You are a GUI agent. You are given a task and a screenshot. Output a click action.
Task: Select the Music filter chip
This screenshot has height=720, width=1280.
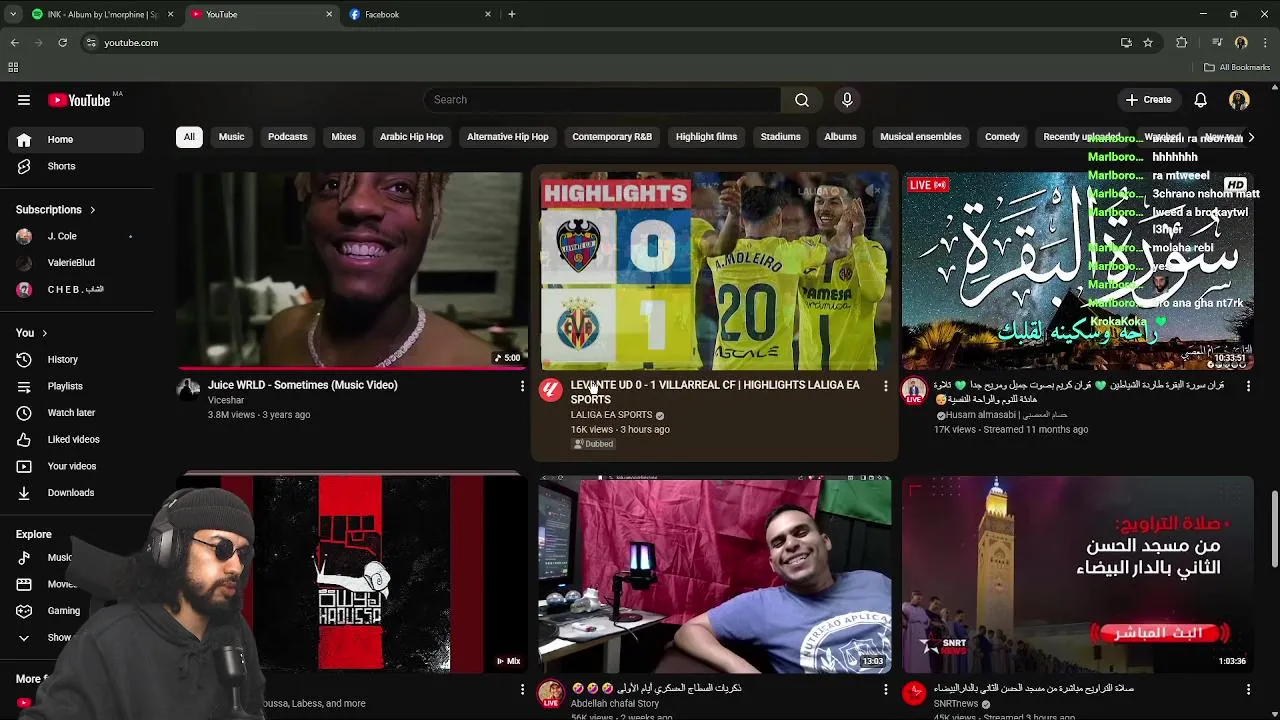point(231,137)
